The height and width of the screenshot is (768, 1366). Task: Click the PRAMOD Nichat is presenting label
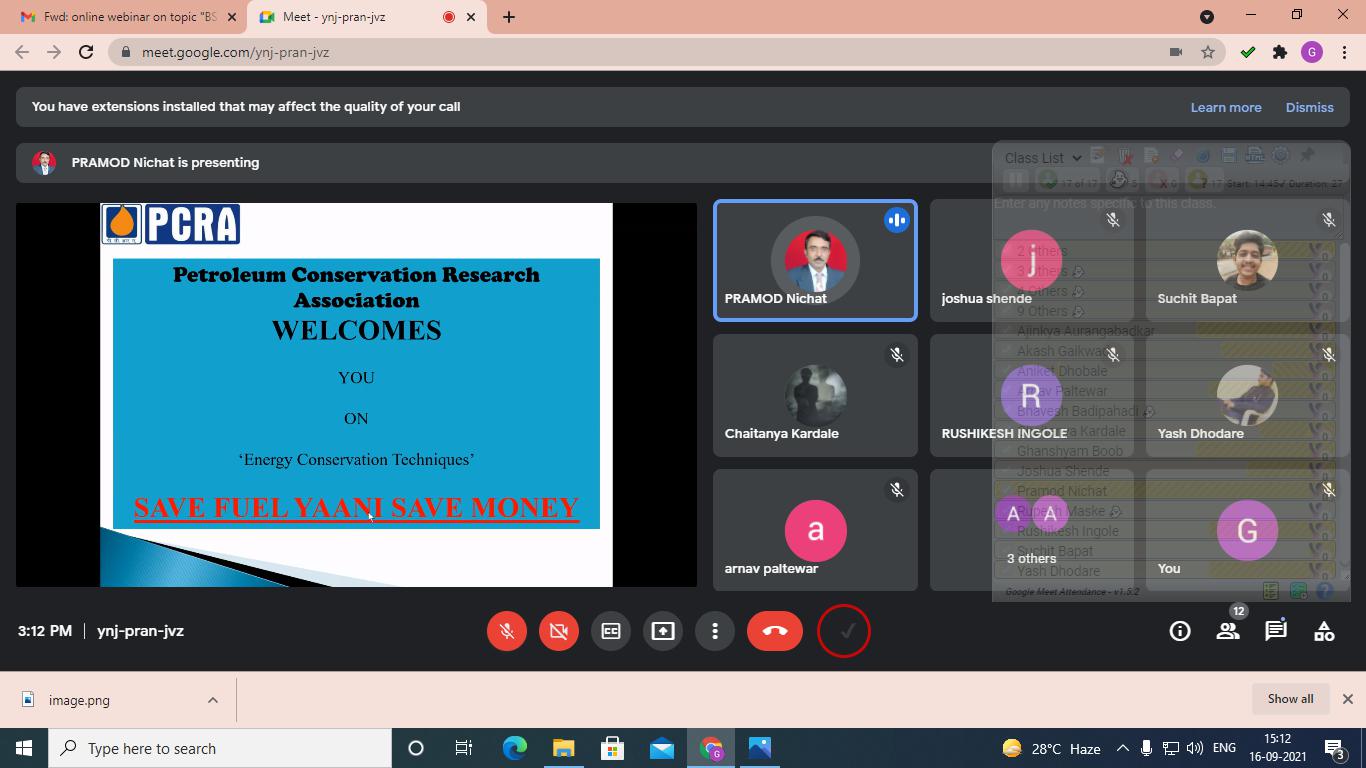point(165,162)
